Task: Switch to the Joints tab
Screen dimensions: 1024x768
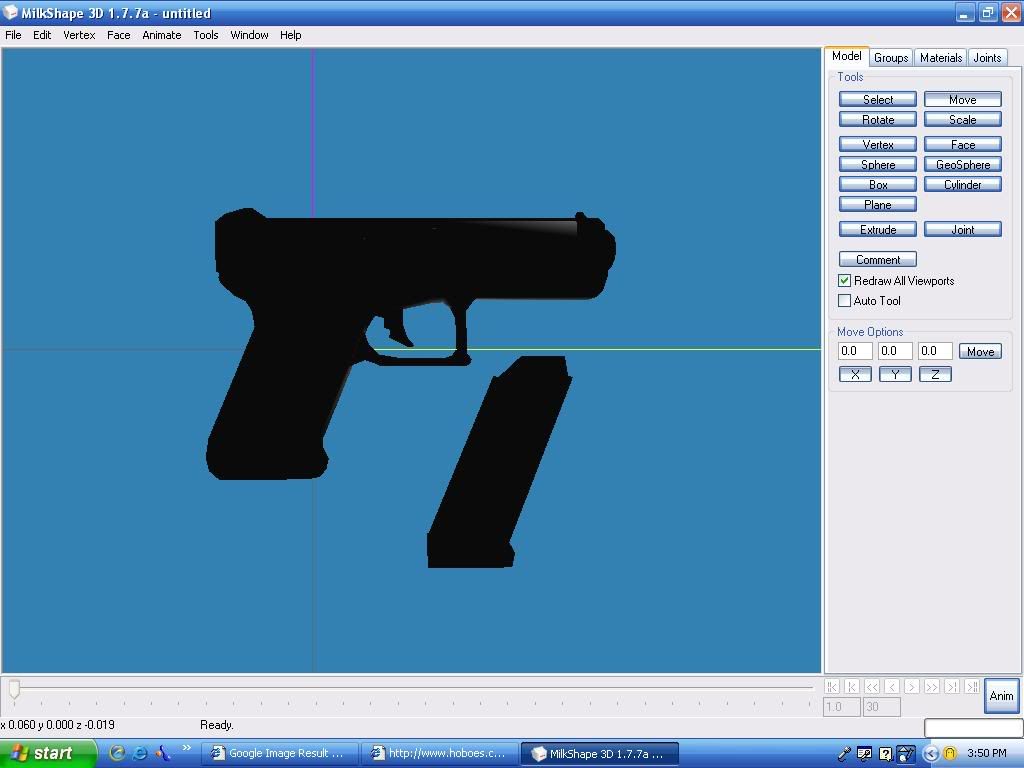Action: click(x=987, y=57)
